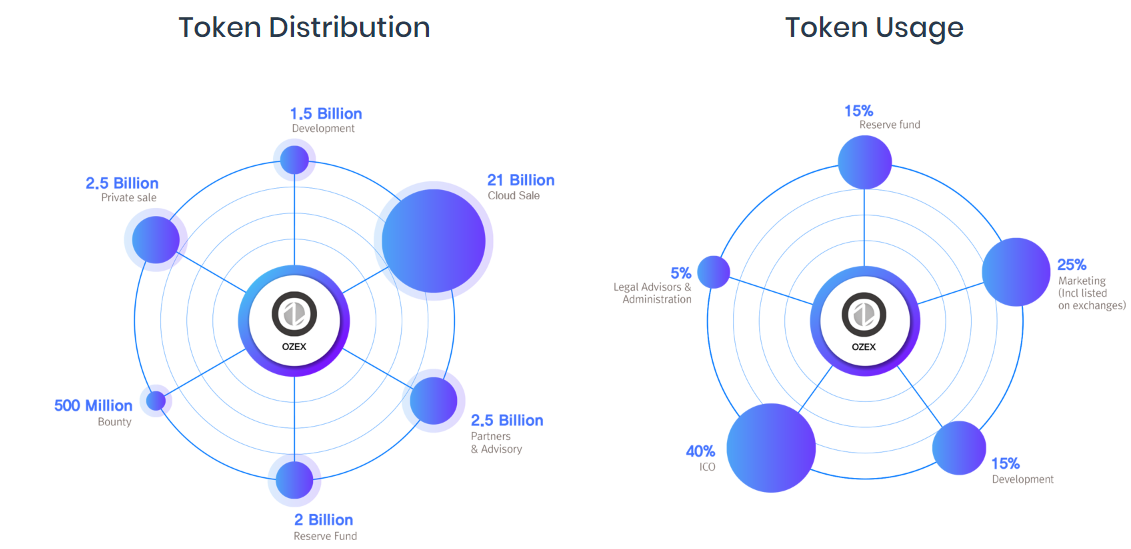
Task: Click the Private sale bubble
Action: coord(155,240)
